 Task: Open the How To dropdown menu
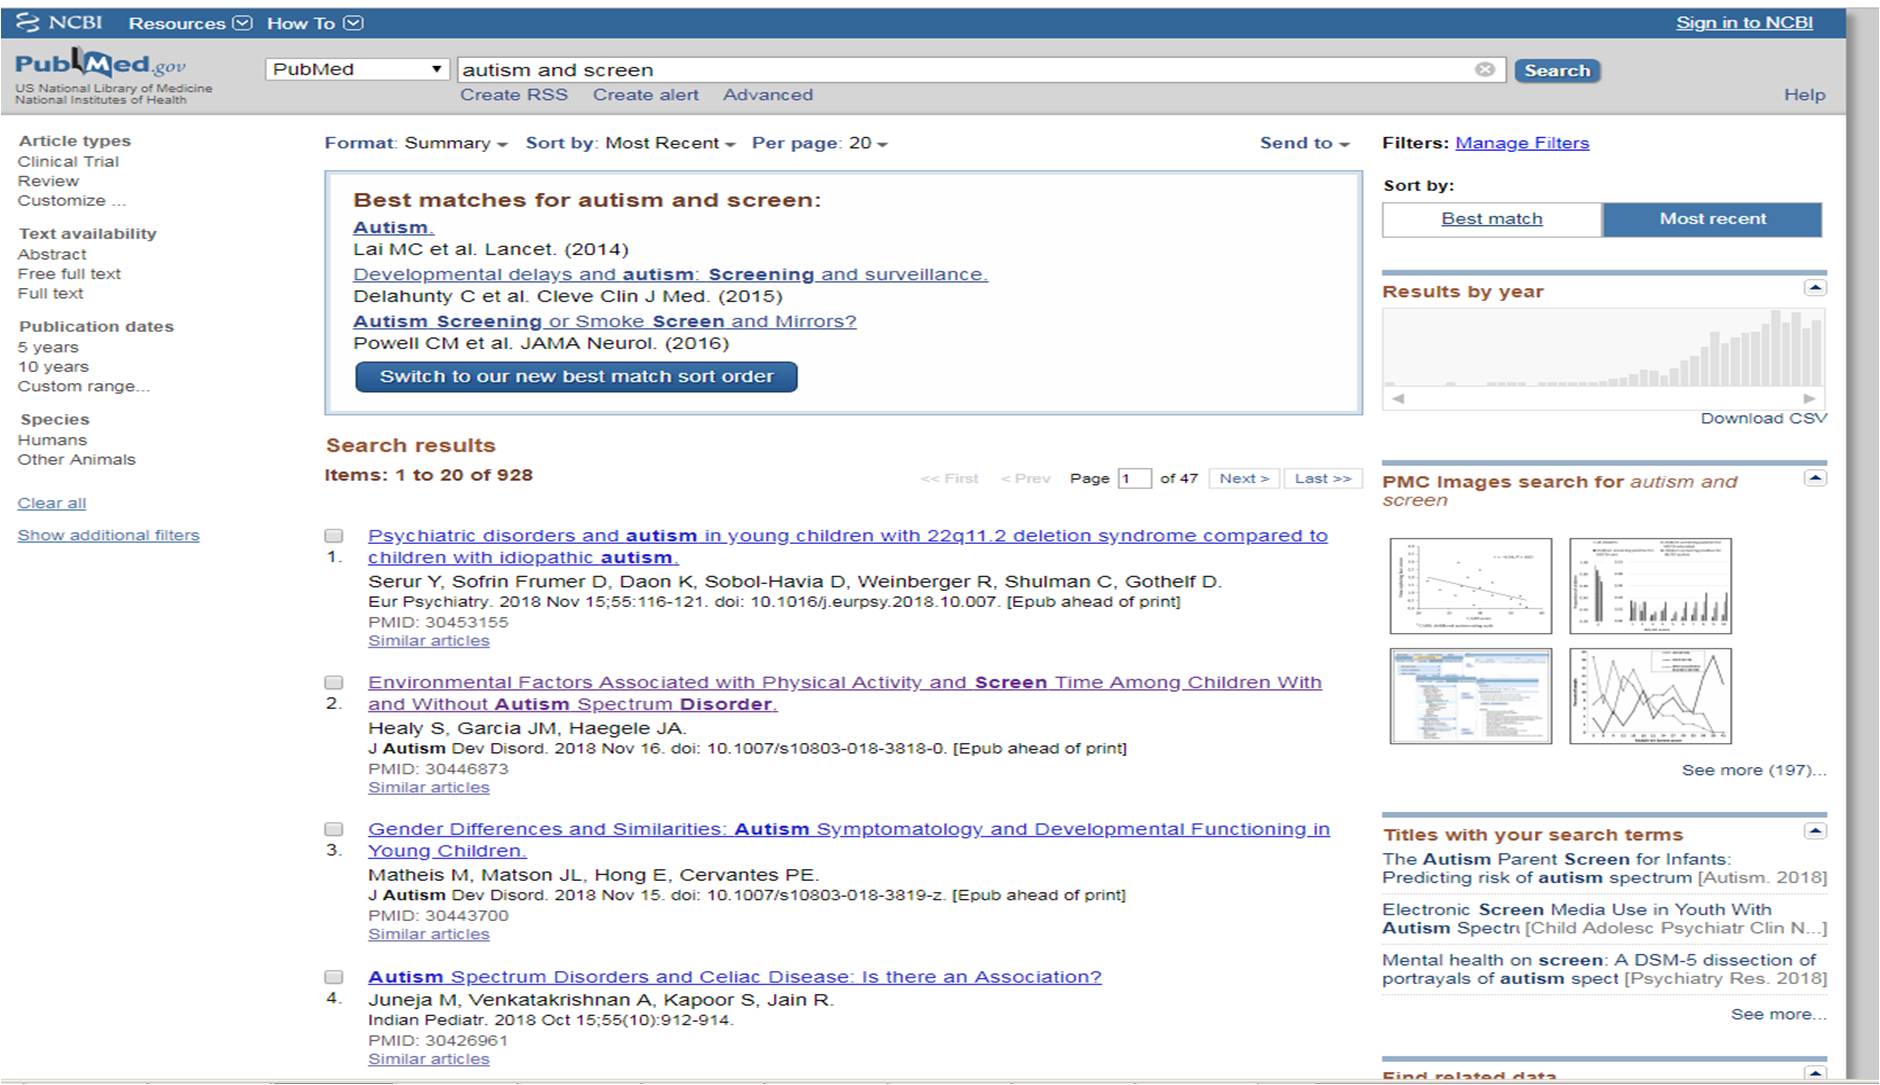coord(315,23)
